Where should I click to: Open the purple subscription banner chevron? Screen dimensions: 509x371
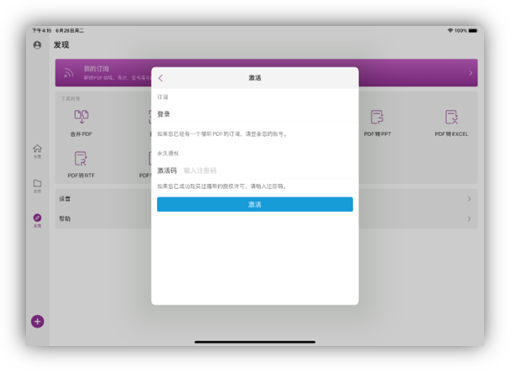[471, 73]
